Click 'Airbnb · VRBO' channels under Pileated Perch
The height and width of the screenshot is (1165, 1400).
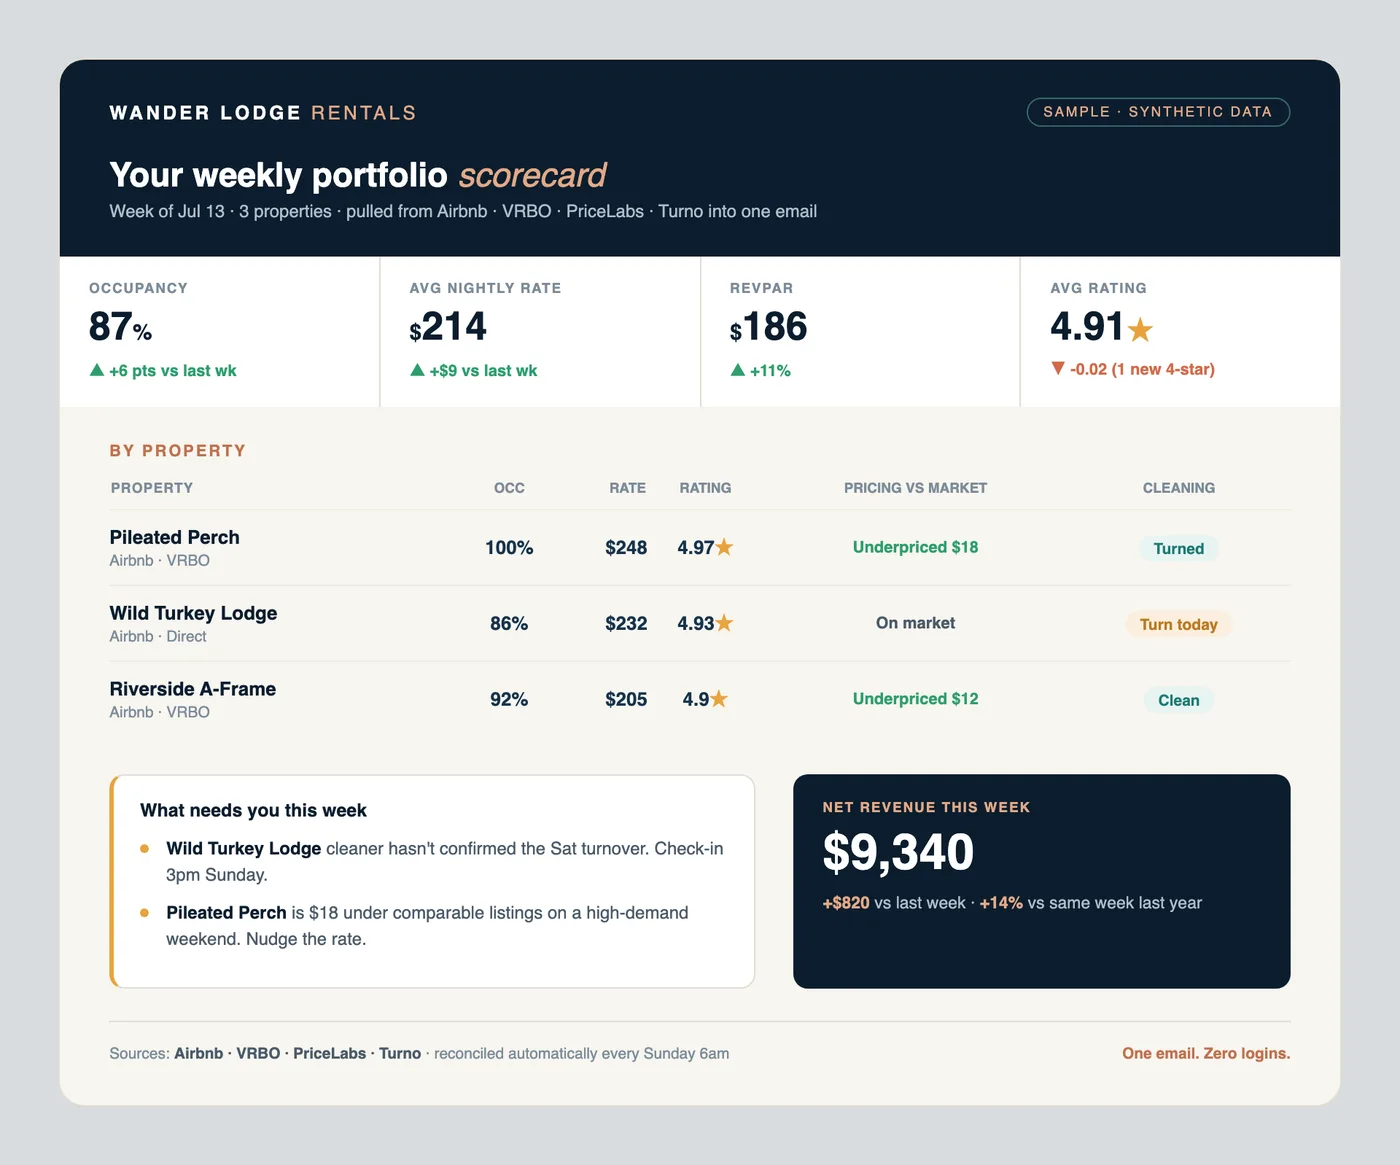pos(160,560)
